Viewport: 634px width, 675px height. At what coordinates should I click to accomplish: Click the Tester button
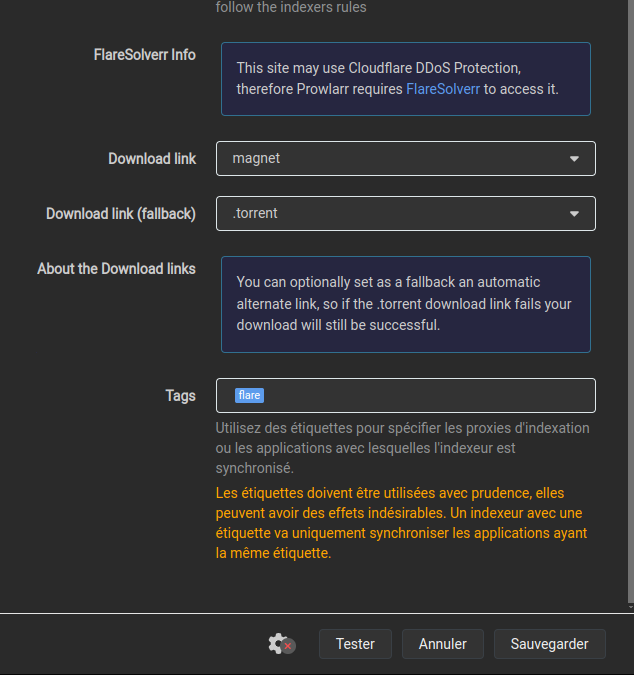pyautogui.click(x=355, y=644)
